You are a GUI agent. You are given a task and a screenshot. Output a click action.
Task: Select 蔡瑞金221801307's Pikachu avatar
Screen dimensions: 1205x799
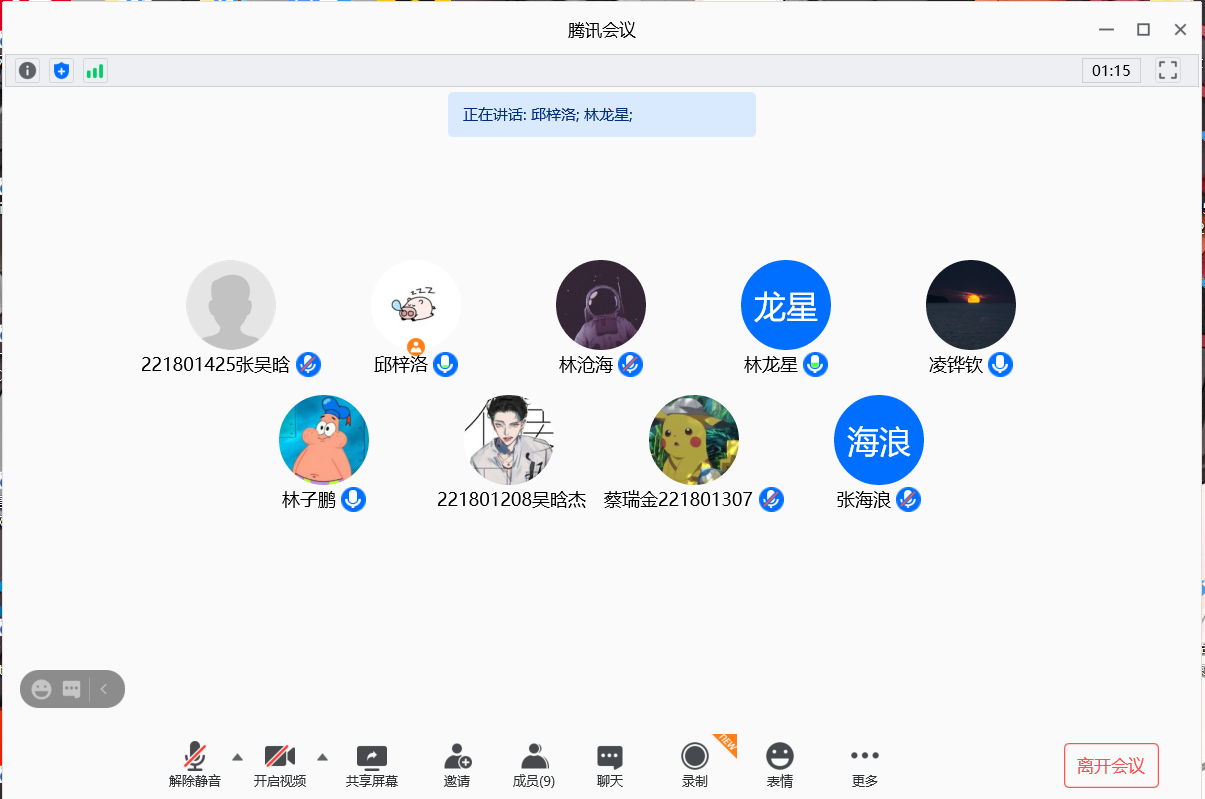point(694,440)
